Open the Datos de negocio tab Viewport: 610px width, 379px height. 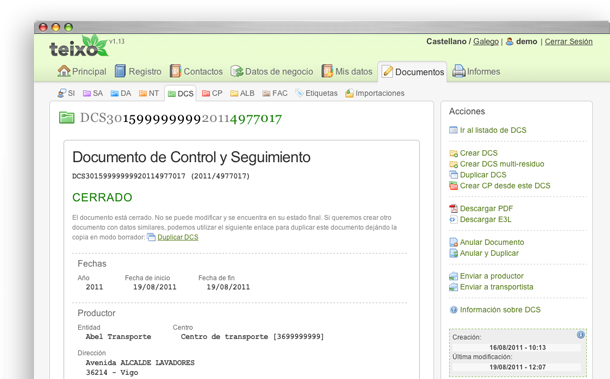(272, 72)
